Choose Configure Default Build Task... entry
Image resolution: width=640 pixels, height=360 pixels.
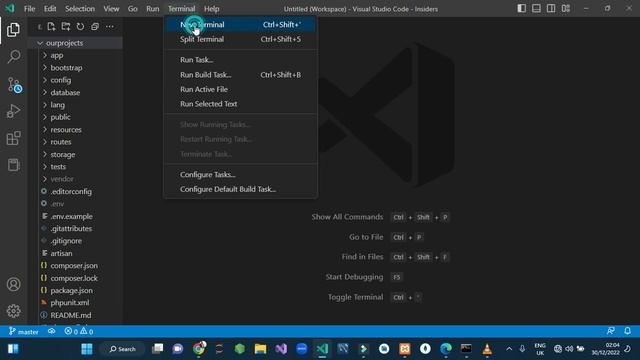click(x=240, y=189)
